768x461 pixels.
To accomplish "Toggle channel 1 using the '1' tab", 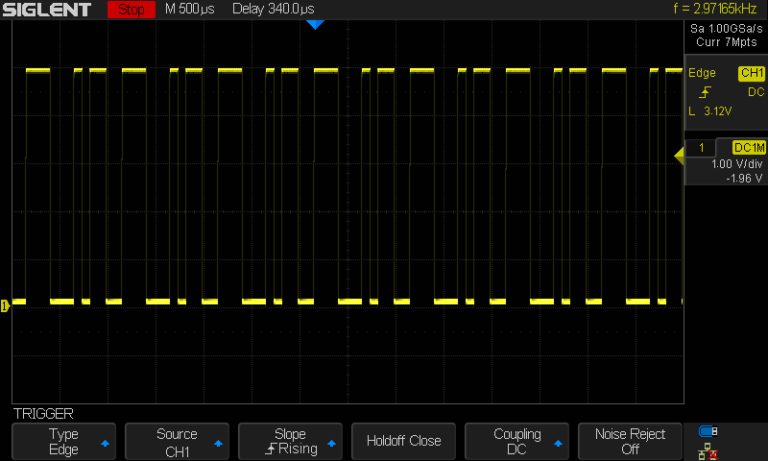I will pyautogui.click(x=703, y=147).
